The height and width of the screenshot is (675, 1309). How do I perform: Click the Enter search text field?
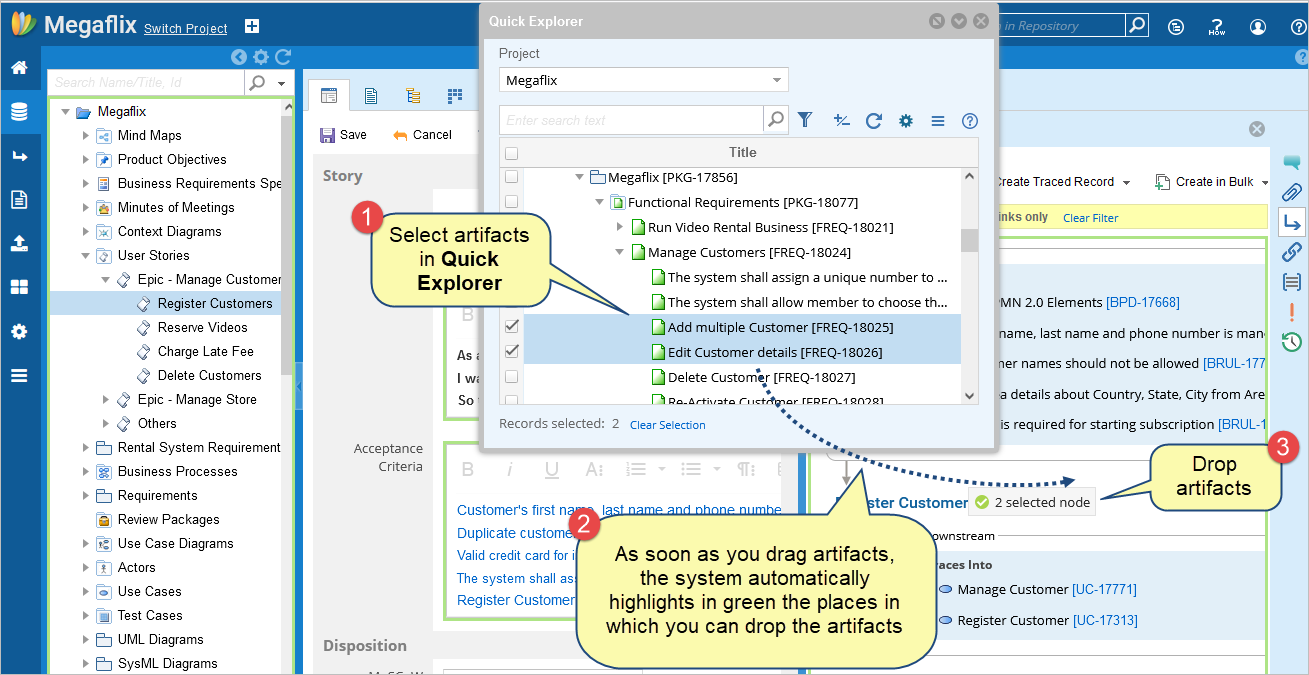coord(632,120)
